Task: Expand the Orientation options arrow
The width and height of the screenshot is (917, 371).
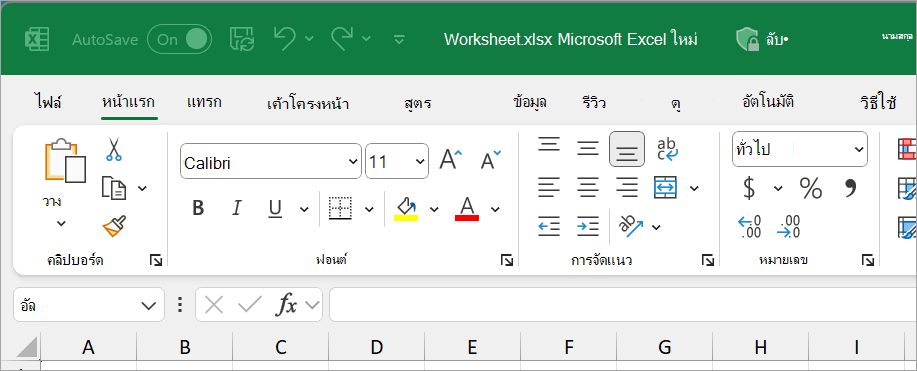Action: point(656,226)
